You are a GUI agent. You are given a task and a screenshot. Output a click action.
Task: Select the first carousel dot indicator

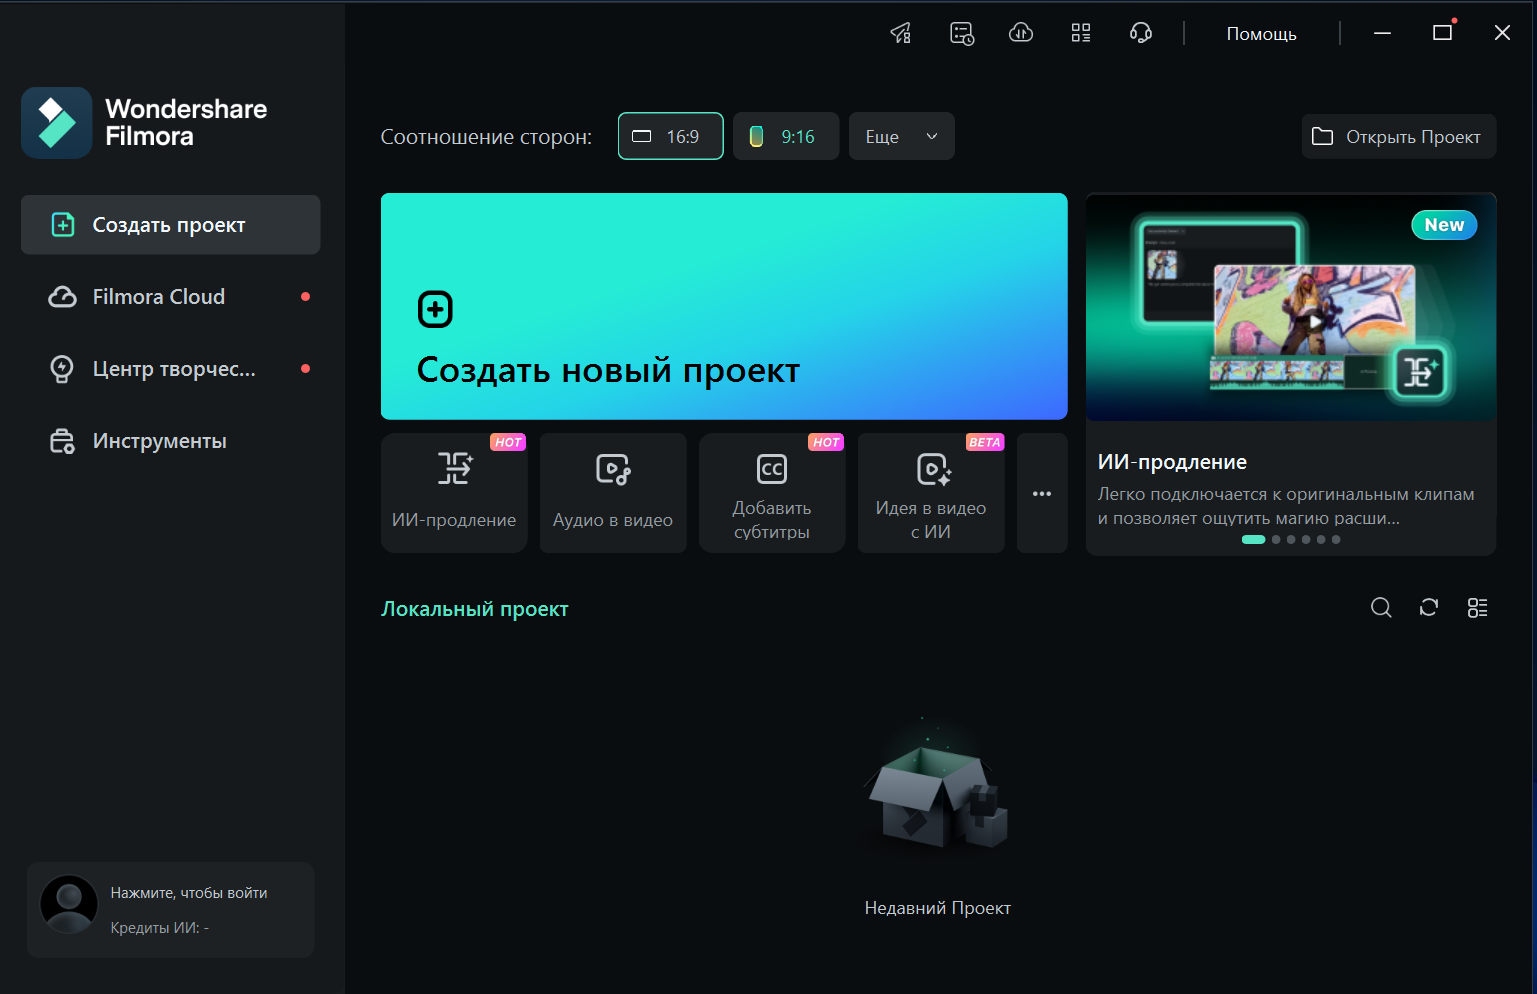point(1253,539)
